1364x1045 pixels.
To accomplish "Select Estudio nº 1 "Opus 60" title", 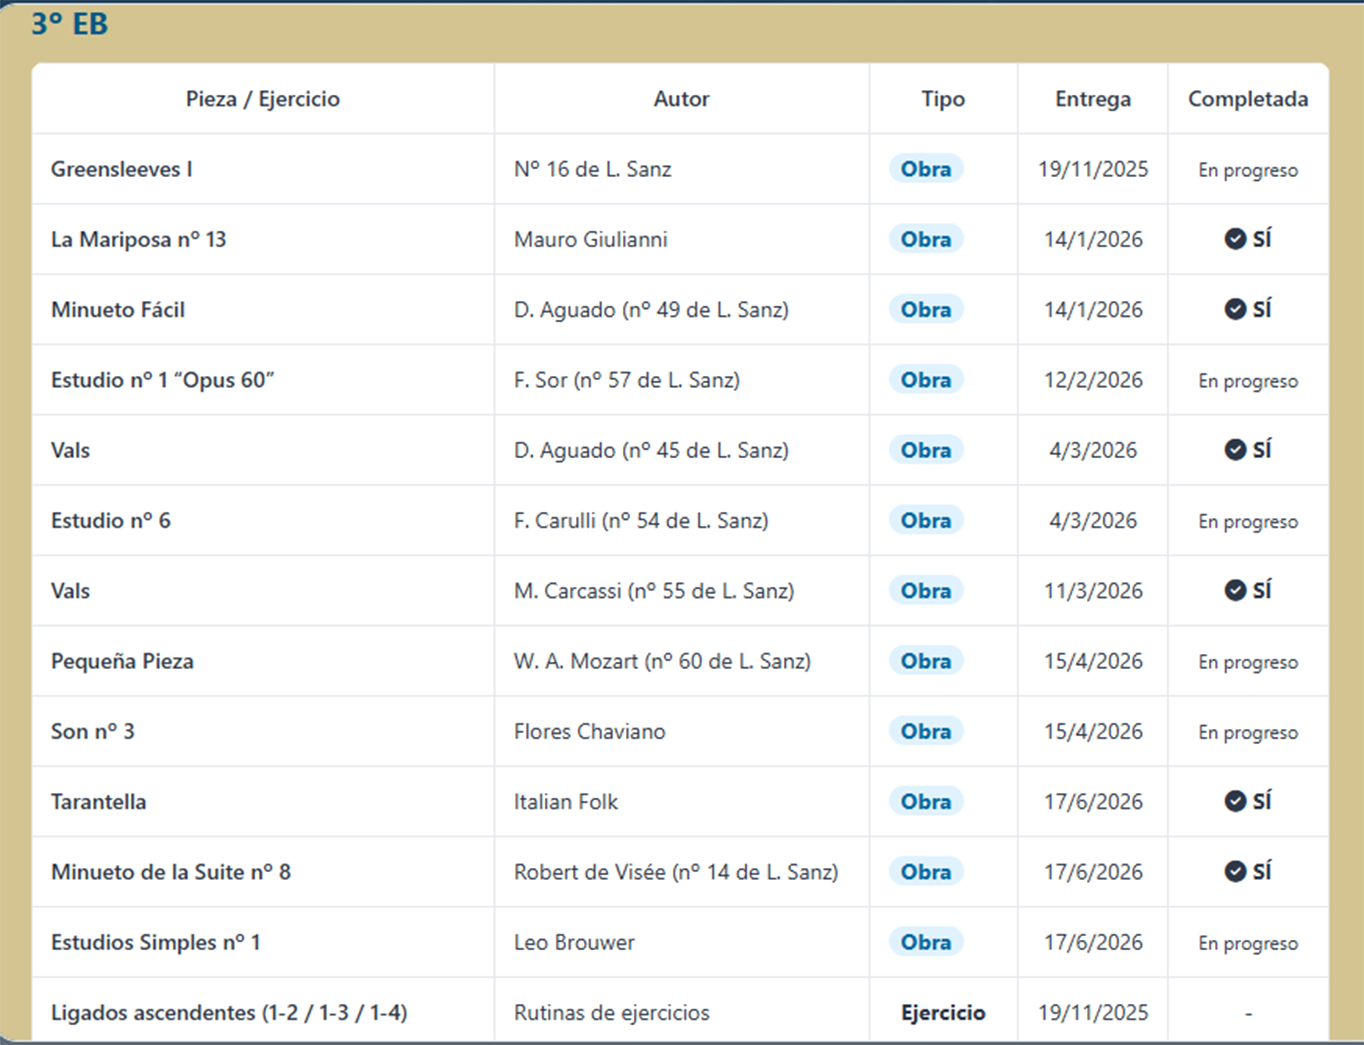I will click(163, 380).
